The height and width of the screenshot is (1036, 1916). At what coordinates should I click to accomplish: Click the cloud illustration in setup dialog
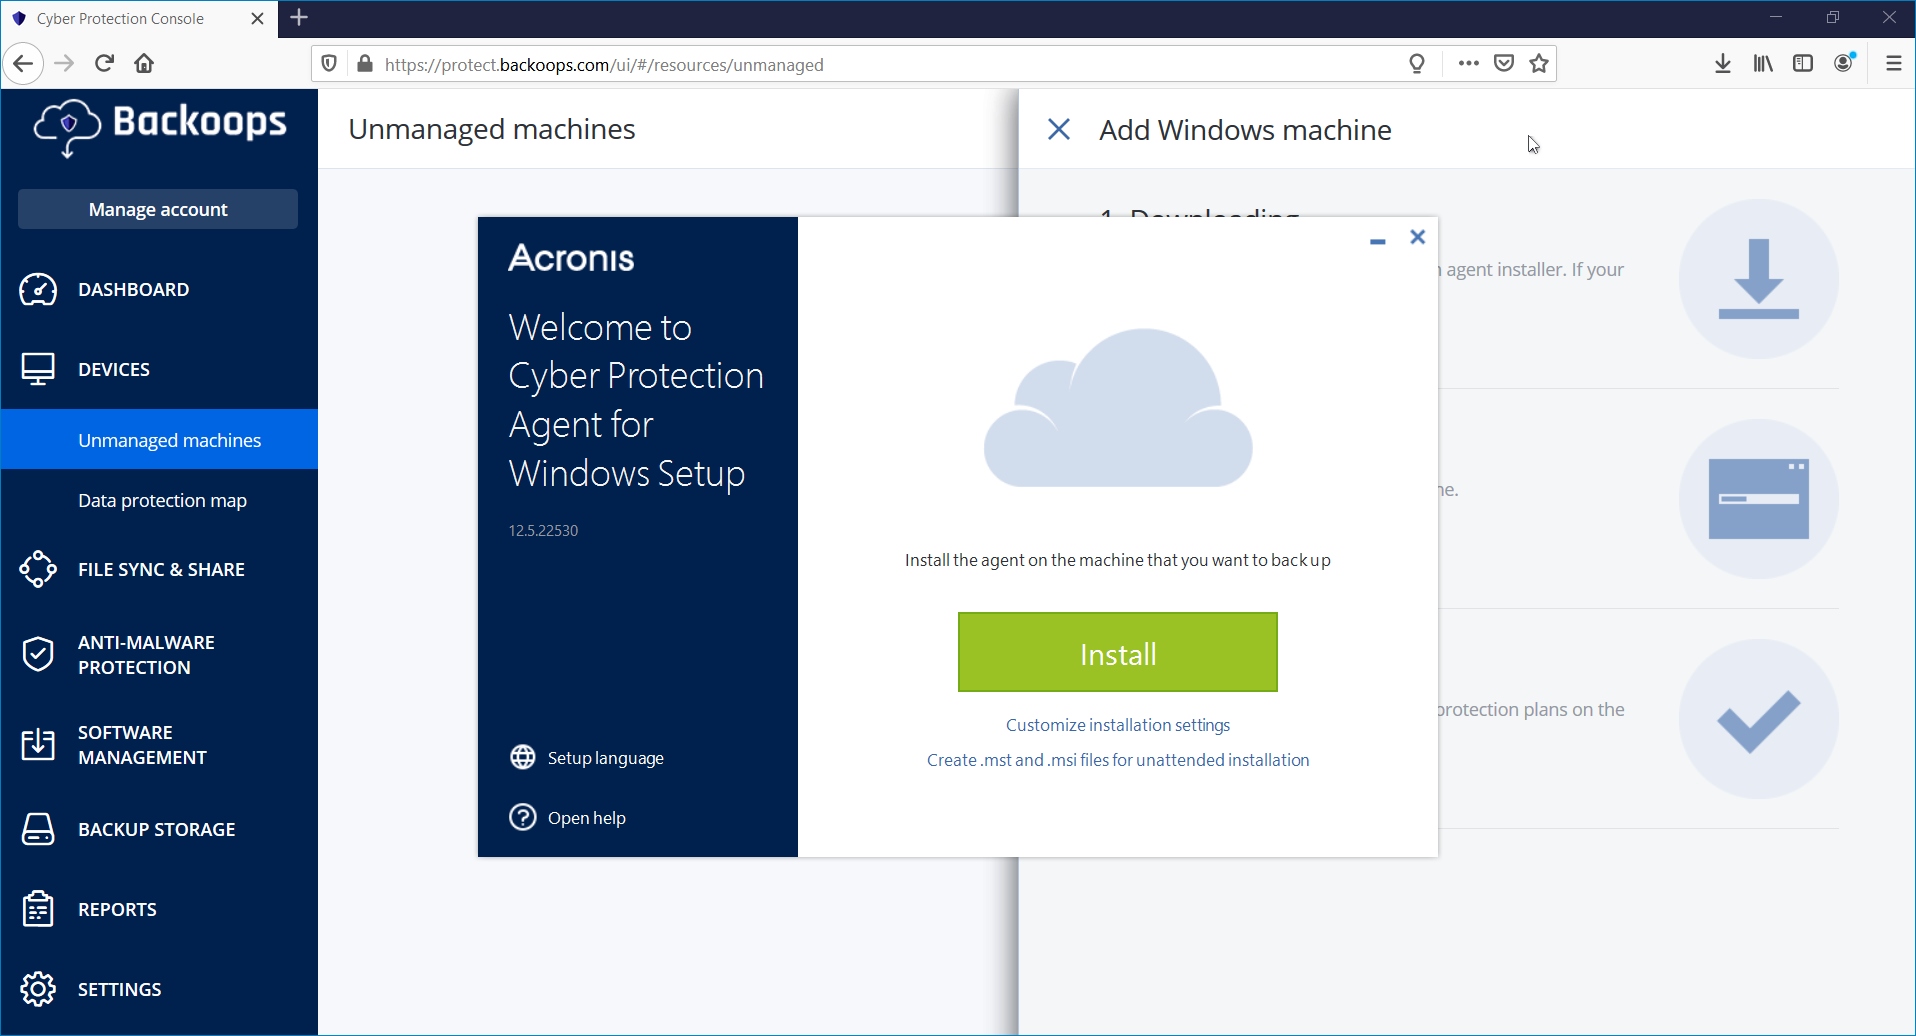pyautogui.click(x=1118, y=408)
